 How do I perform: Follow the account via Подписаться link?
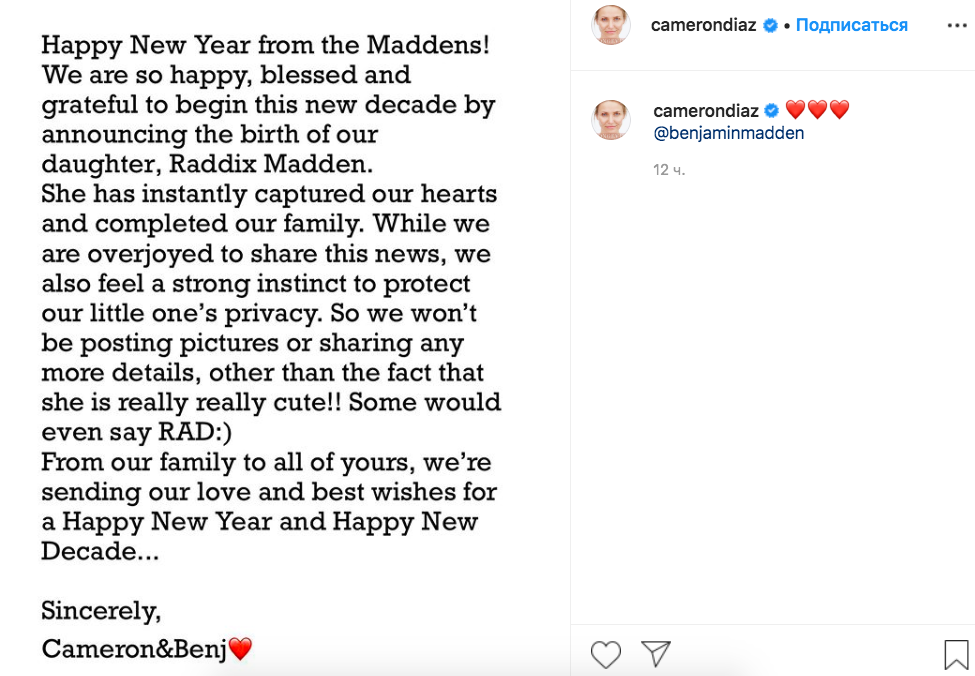[x=851, y=25]
